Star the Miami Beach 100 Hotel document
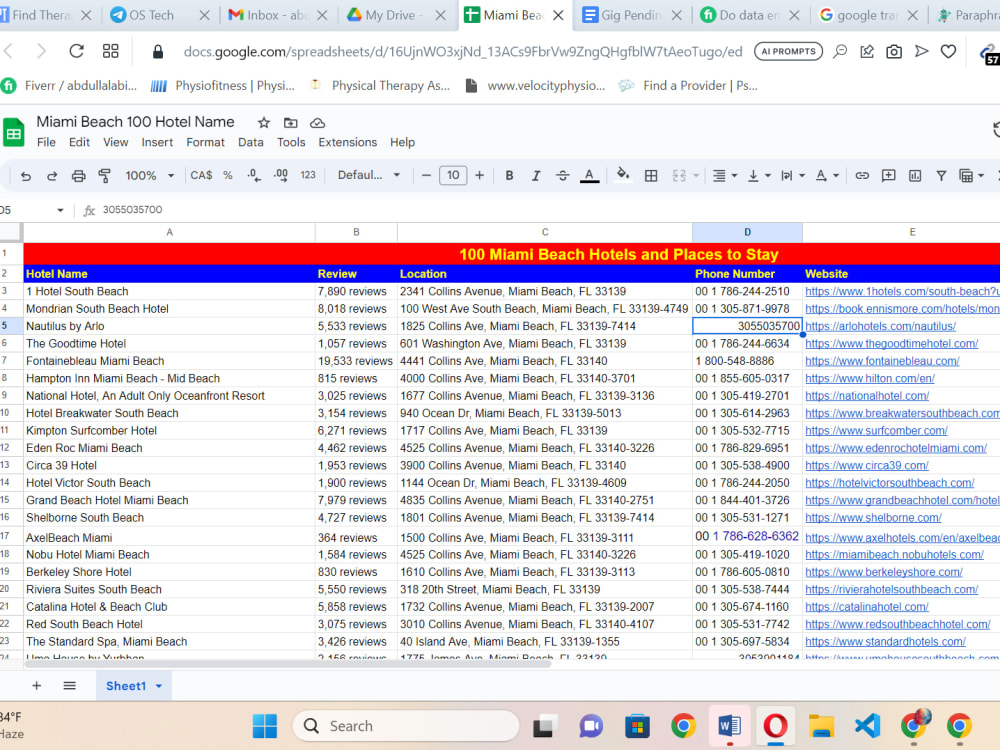 [263, 122]
